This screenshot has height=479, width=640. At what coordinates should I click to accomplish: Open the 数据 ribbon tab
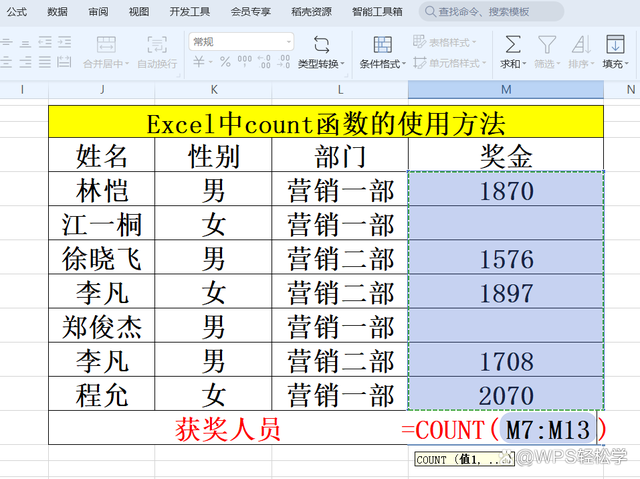tap(58, 12)
